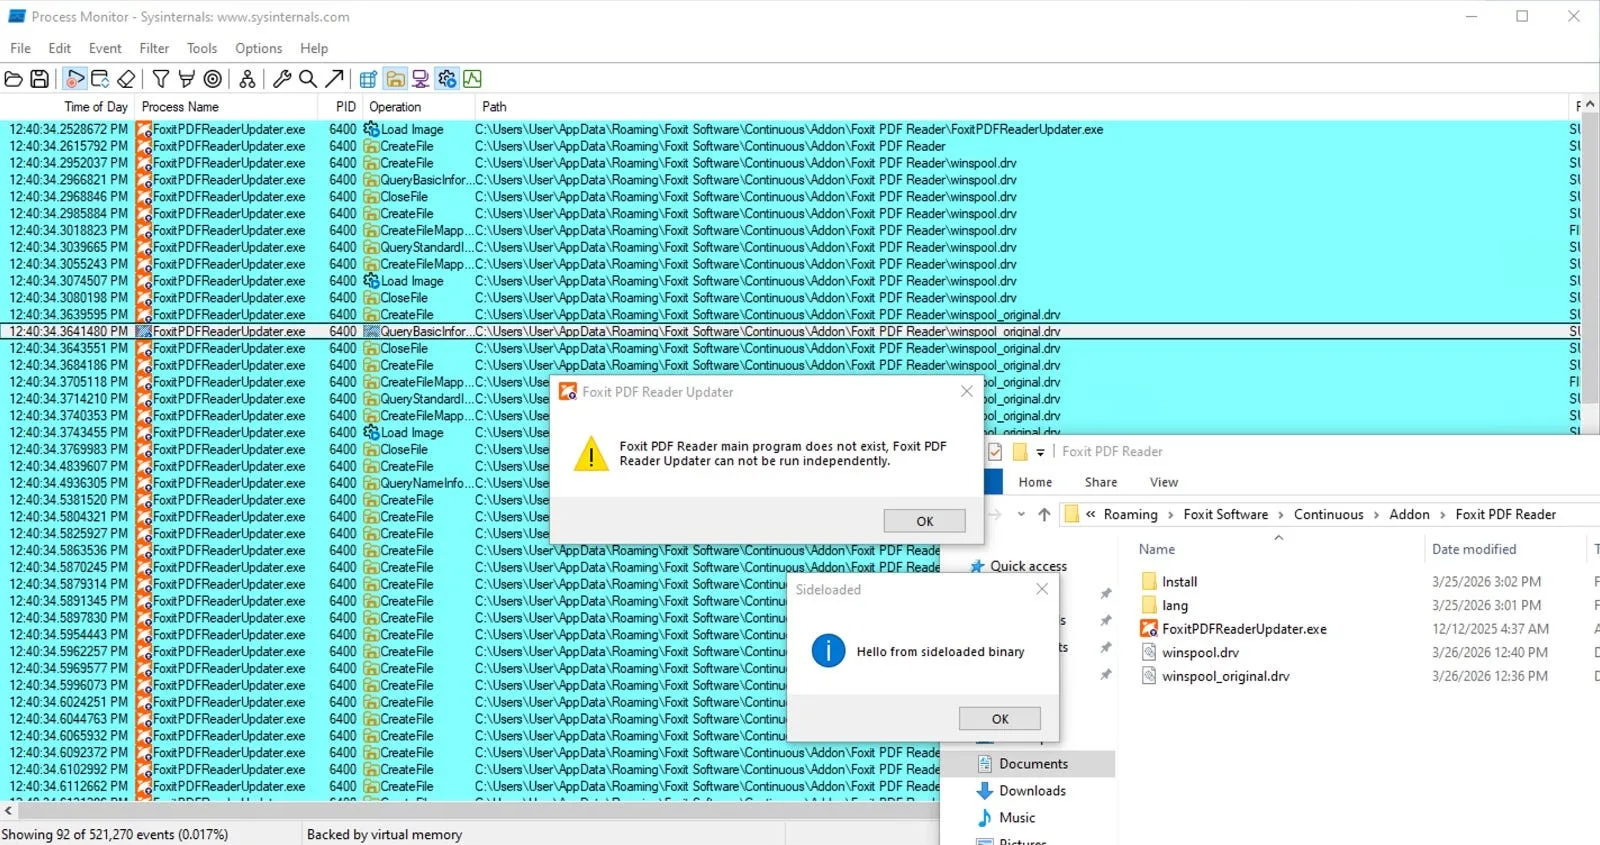The image size is (1600, 845).
Task: Click Foxit Software in the address breadcrumb
Action: [1225, 514]
